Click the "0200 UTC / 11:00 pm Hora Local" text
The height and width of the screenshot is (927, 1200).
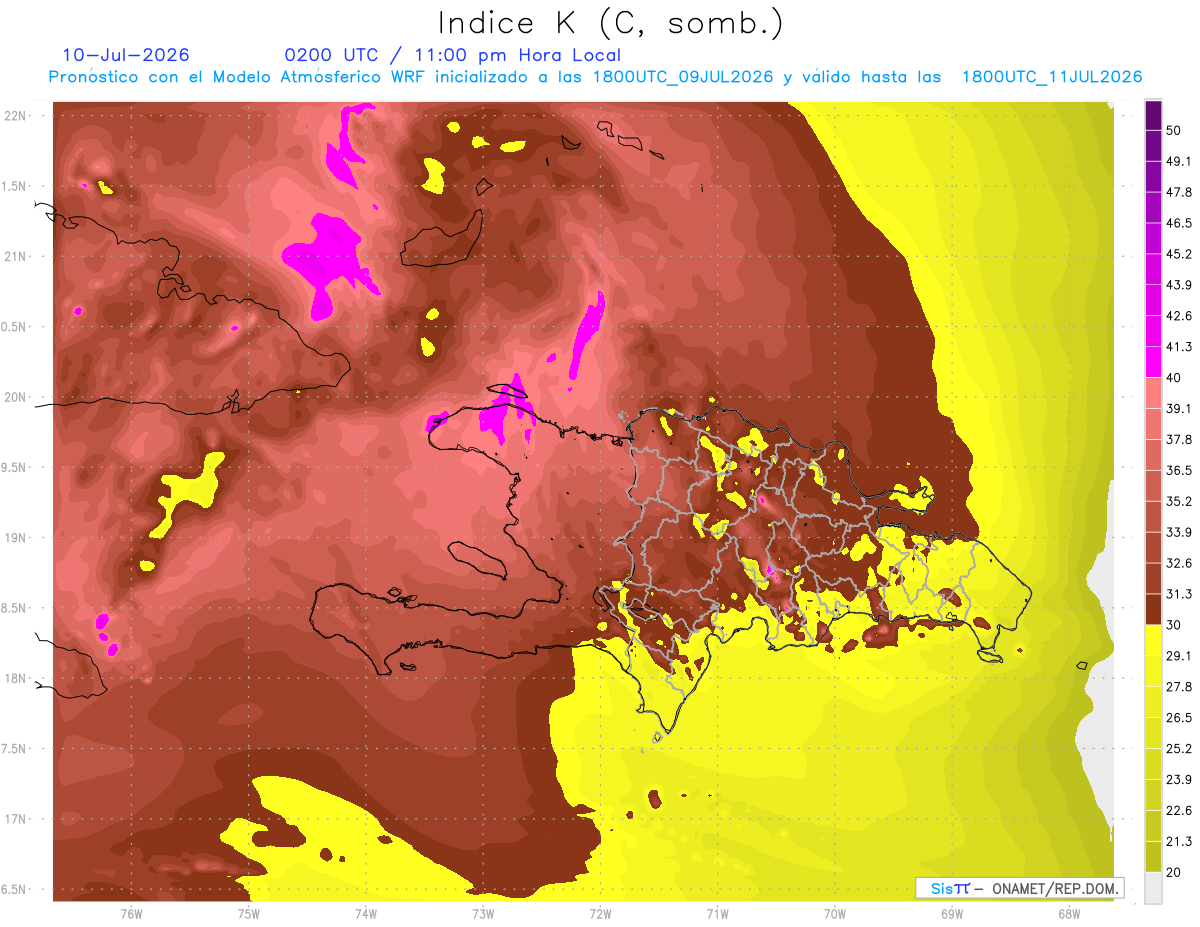click(x=452, y=56)
